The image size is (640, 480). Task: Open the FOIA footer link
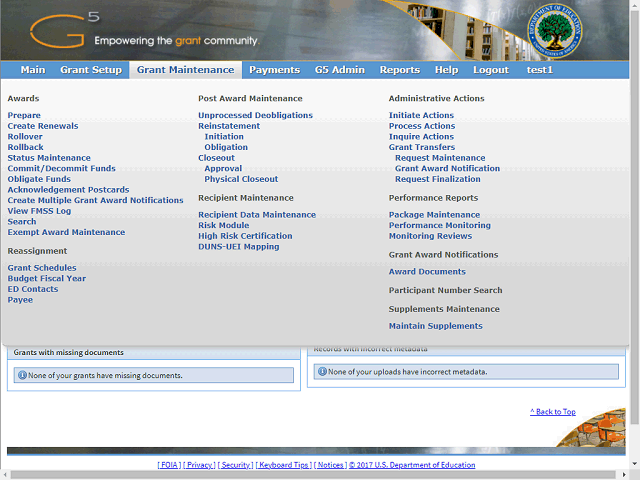click(169, 465)
